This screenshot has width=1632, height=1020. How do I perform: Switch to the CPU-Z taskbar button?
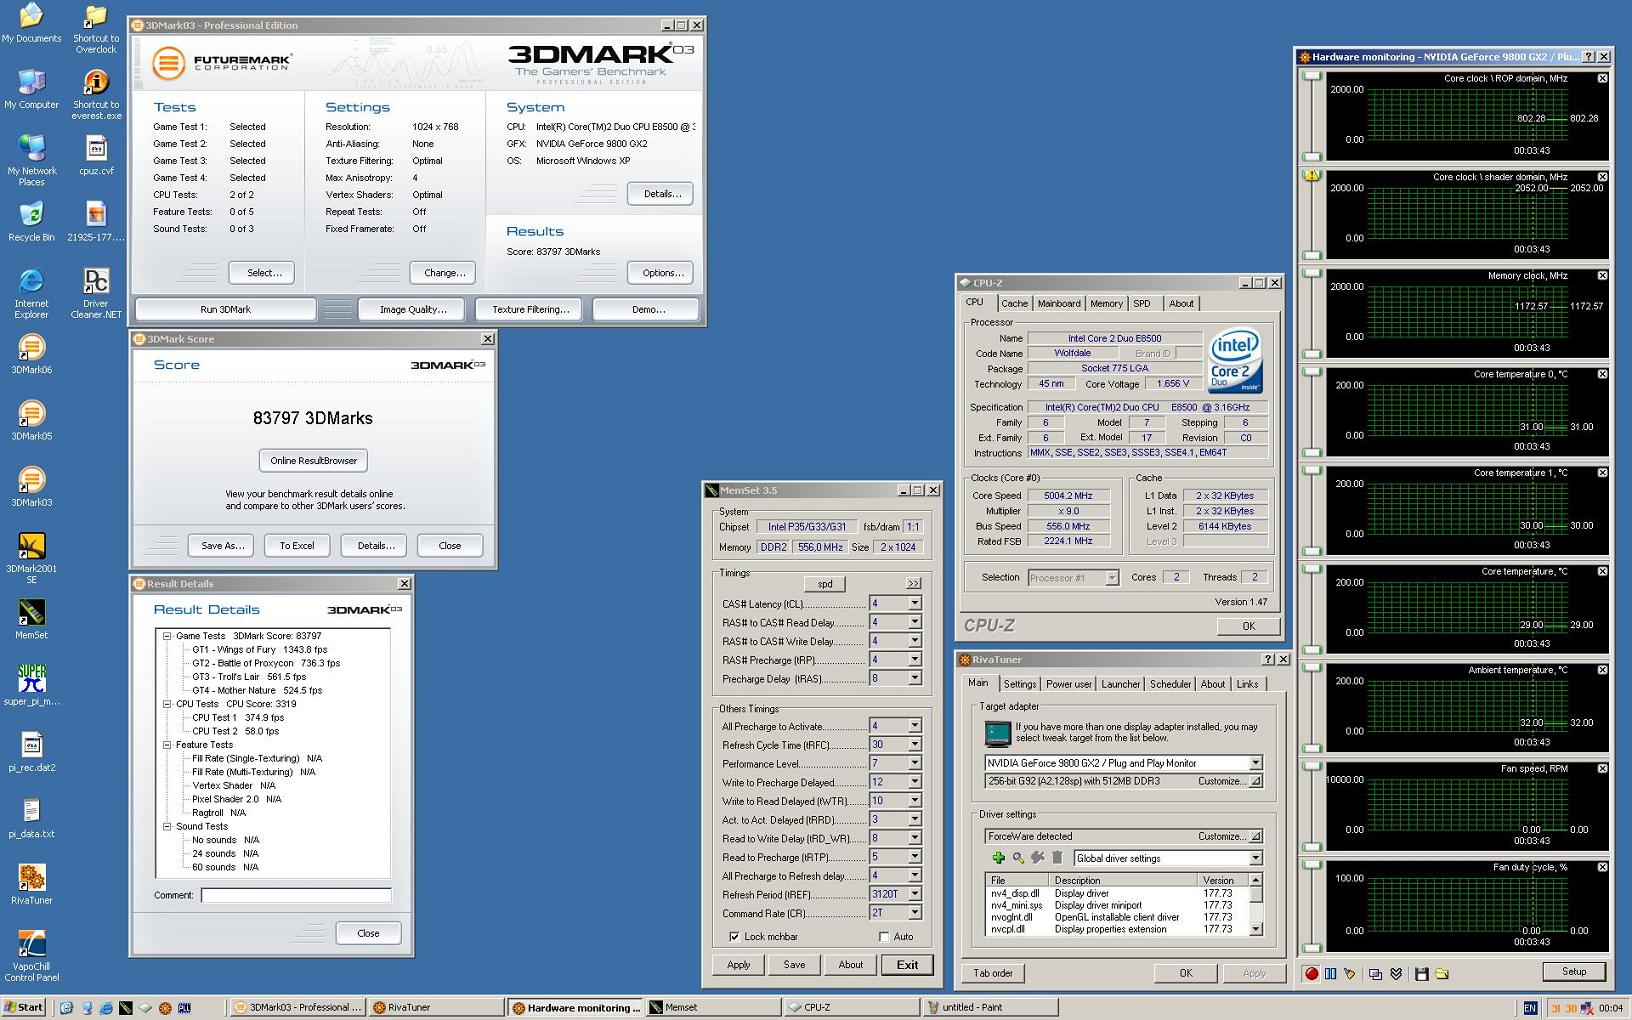click(851, 1007)
